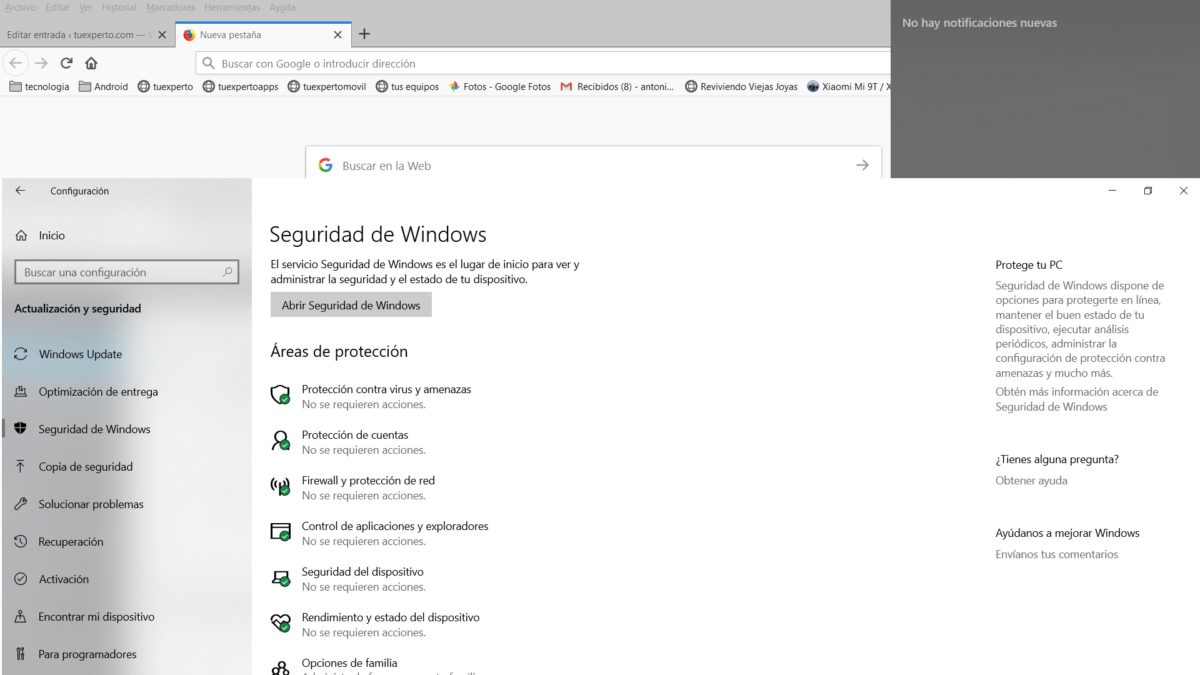Click the virus and threat protection shield icon
This screenshot has width=1200, height=675.
click(281, 395)
